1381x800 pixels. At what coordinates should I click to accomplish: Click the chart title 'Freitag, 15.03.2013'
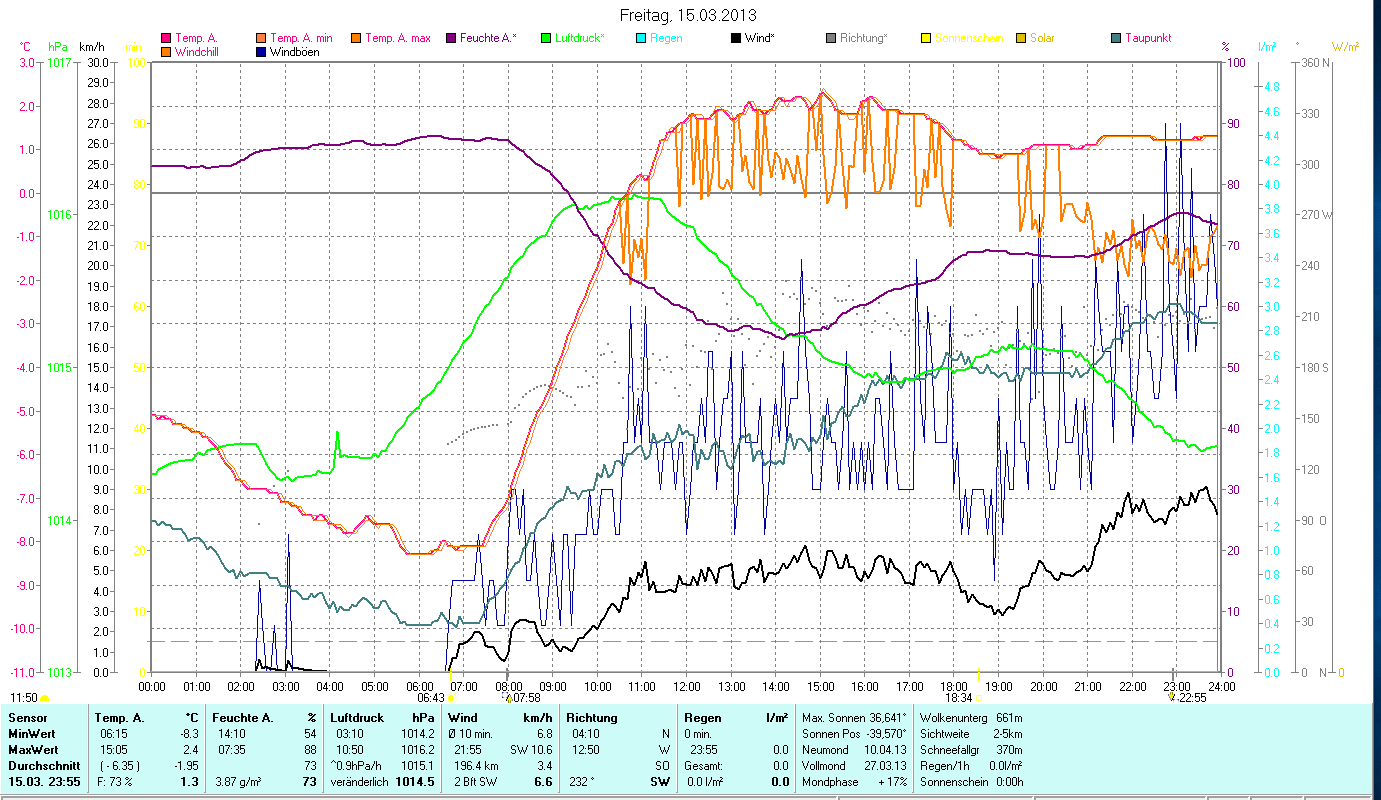[688, 15]
